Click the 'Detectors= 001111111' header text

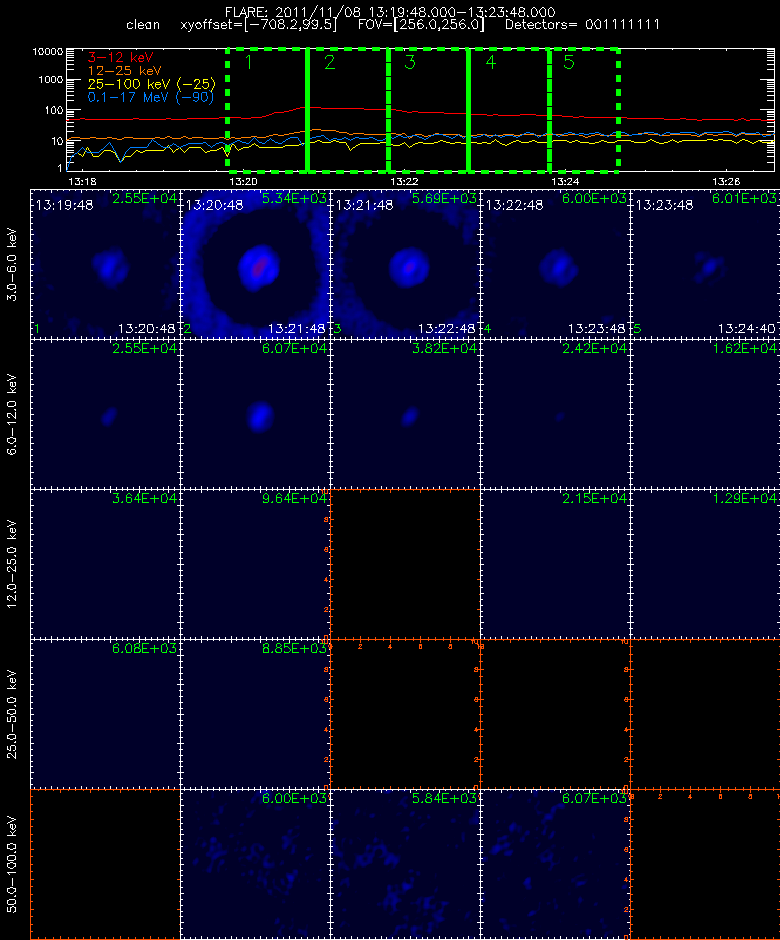[x=582, y=25]
